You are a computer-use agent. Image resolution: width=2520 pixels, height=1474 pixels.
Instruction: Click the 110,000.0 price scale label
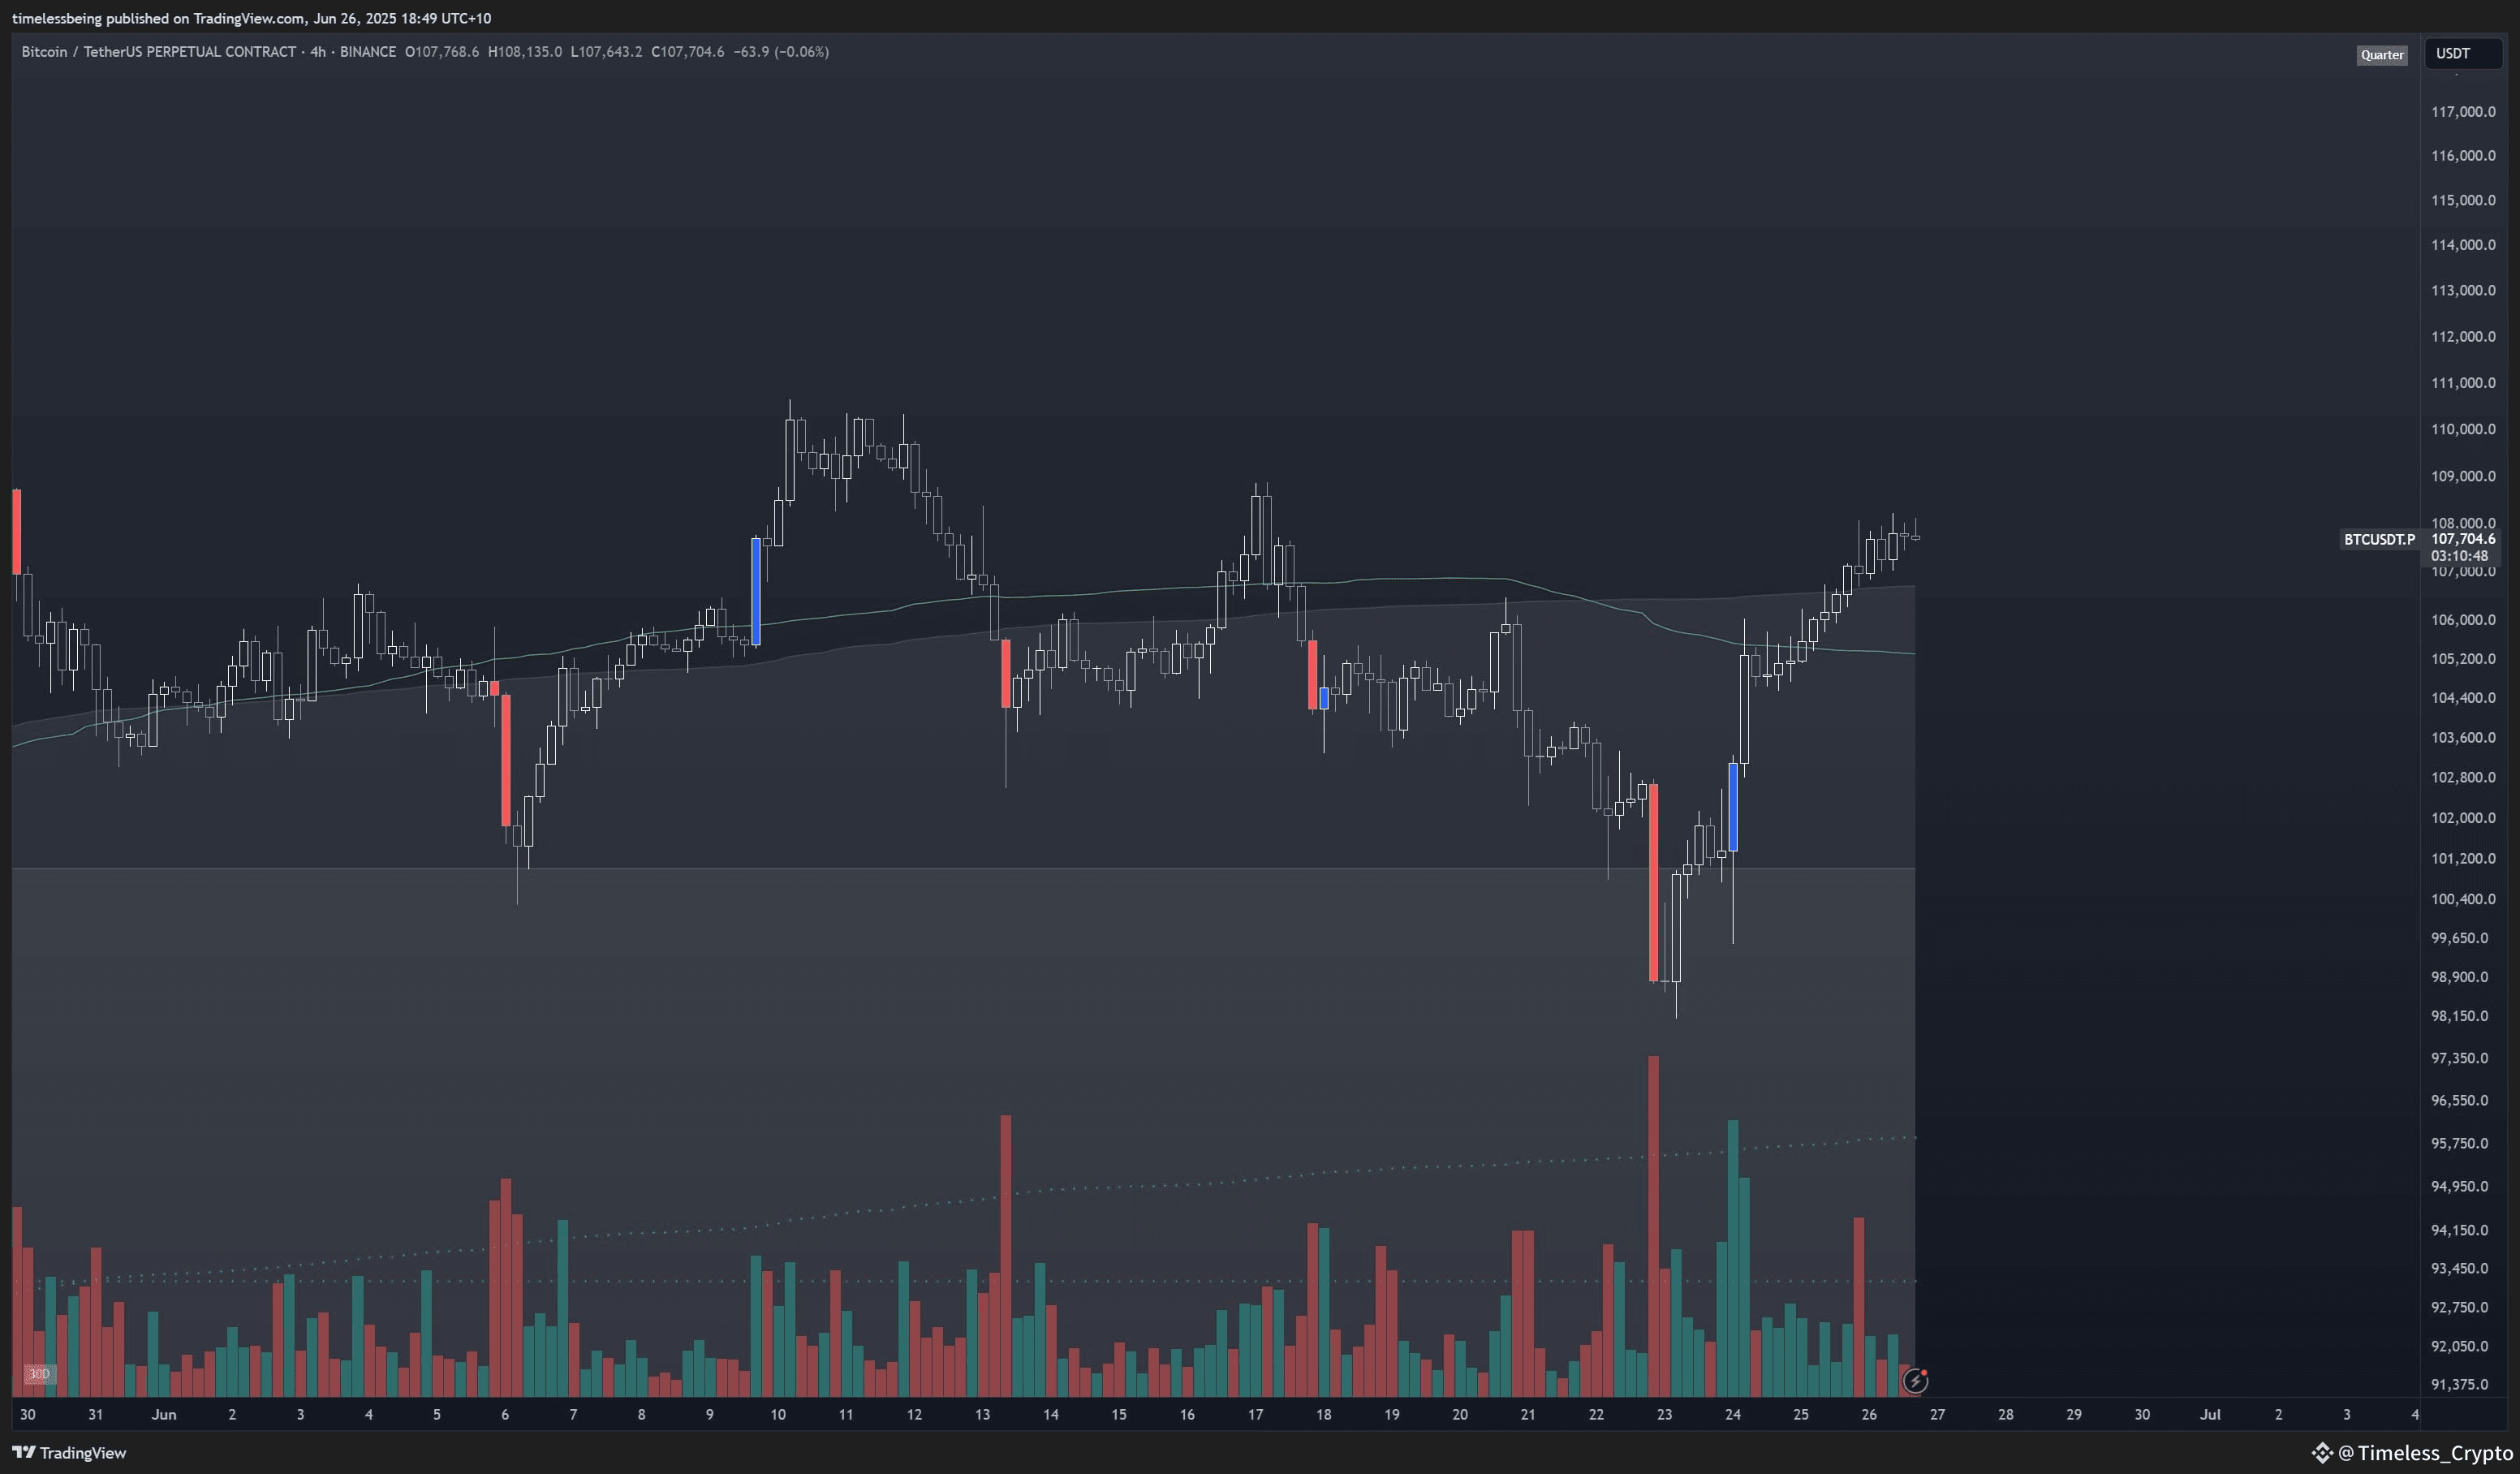(2463, 429)
